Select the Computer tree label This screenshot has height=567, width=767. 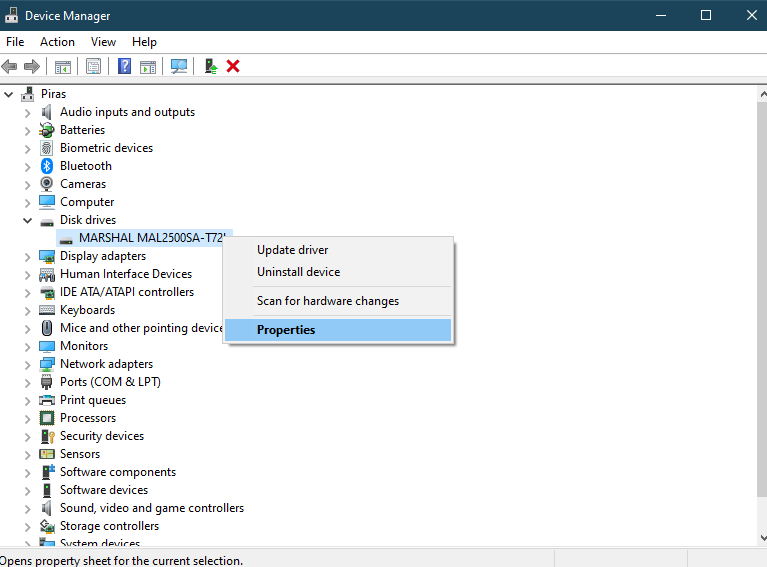(x=87, y=202)
